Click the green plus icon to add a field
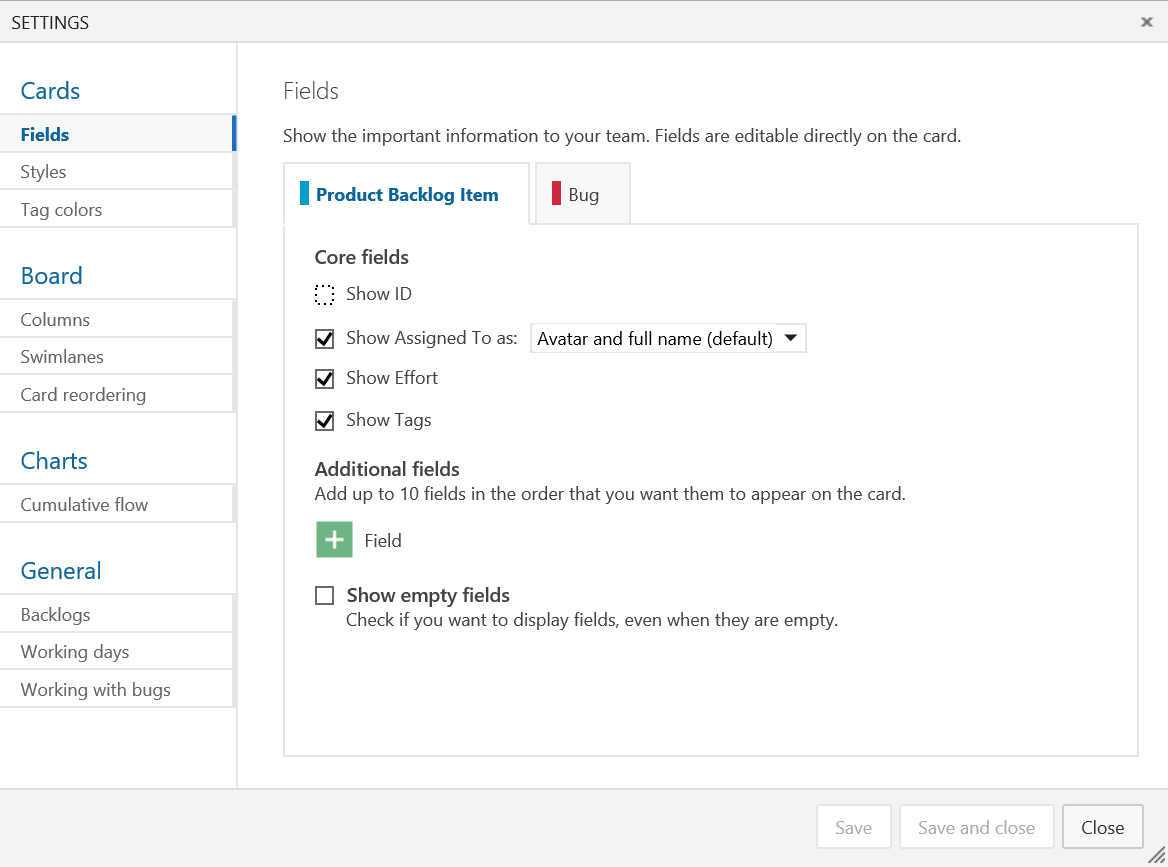 point(333,540)
